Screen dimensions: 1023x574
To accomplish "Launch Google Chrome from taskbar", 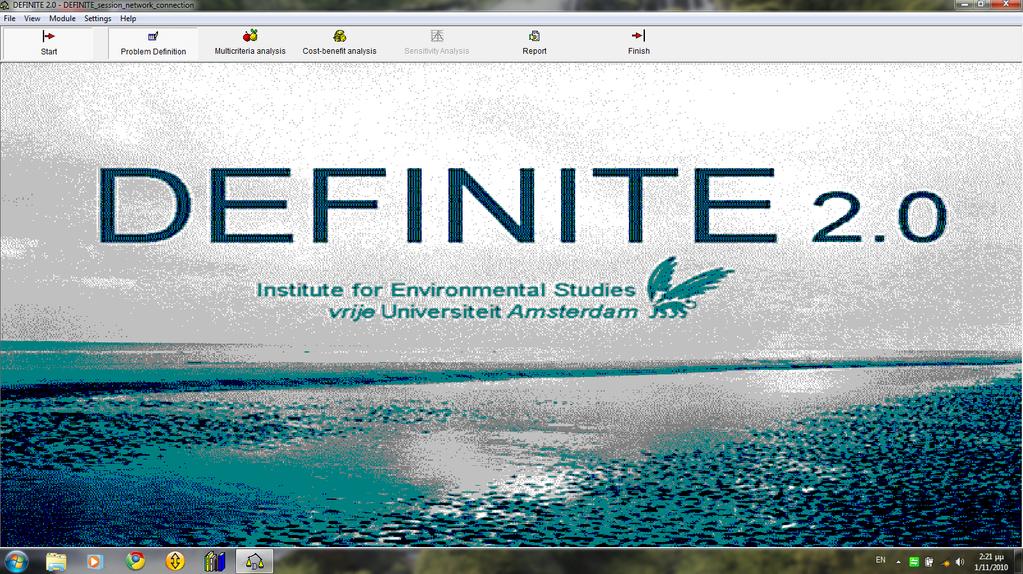I will click(x=135, y=561).
